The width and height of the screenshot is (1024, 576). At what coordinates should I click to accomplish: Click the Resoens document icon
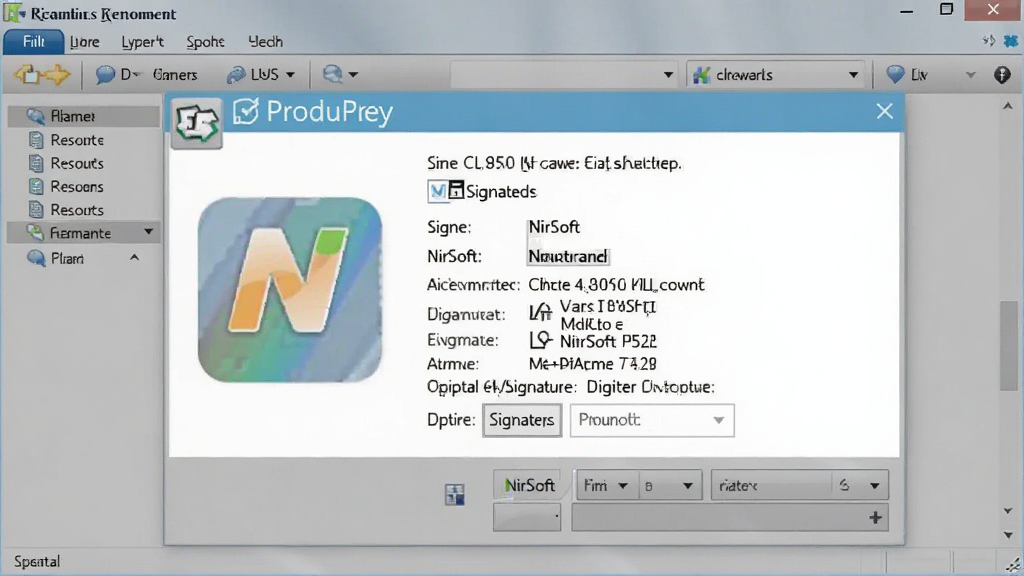(x=36, y=187)
